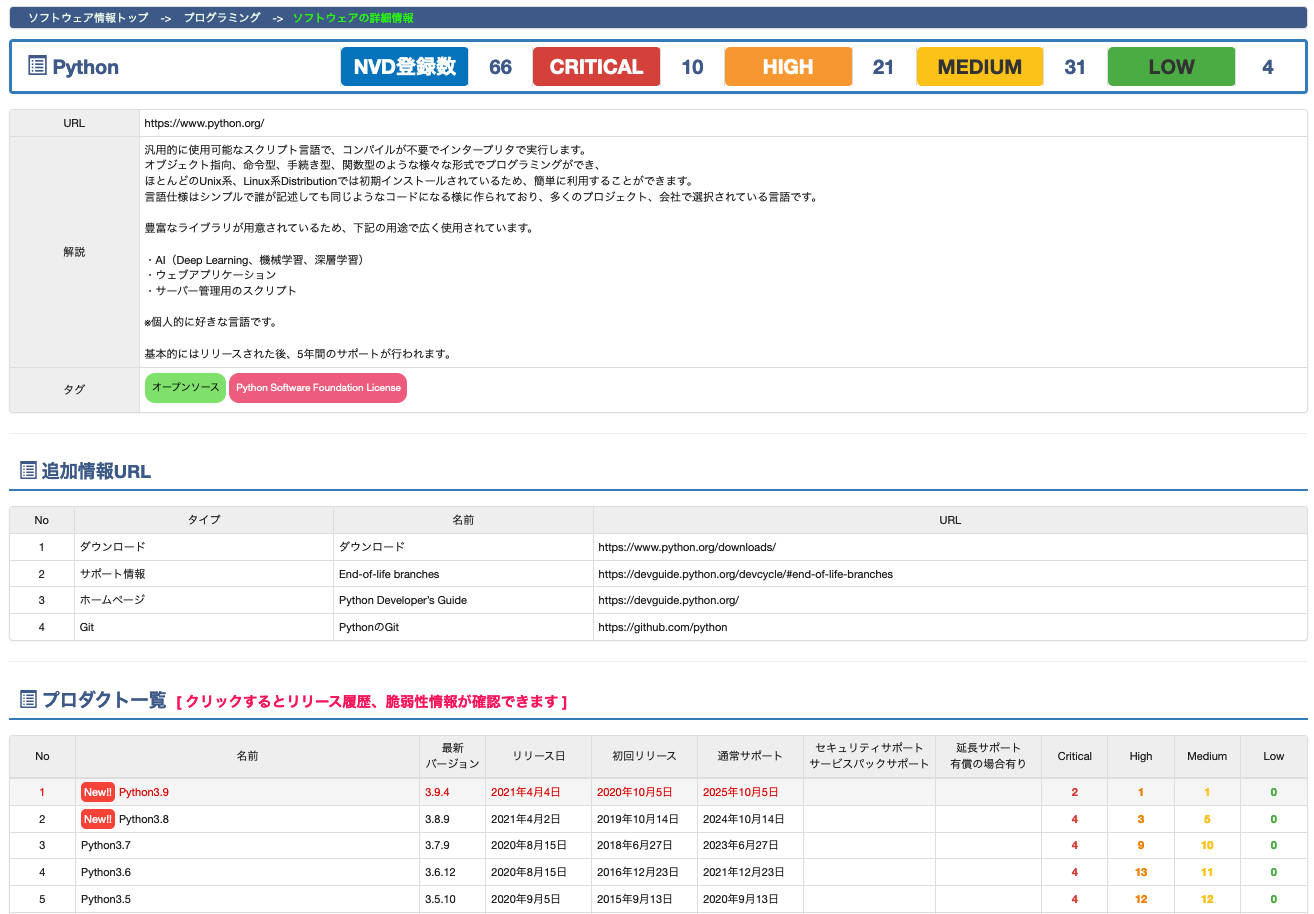1314x914 pixels.
Task: Select the オープンソース tag
Action: coord(186,388)
